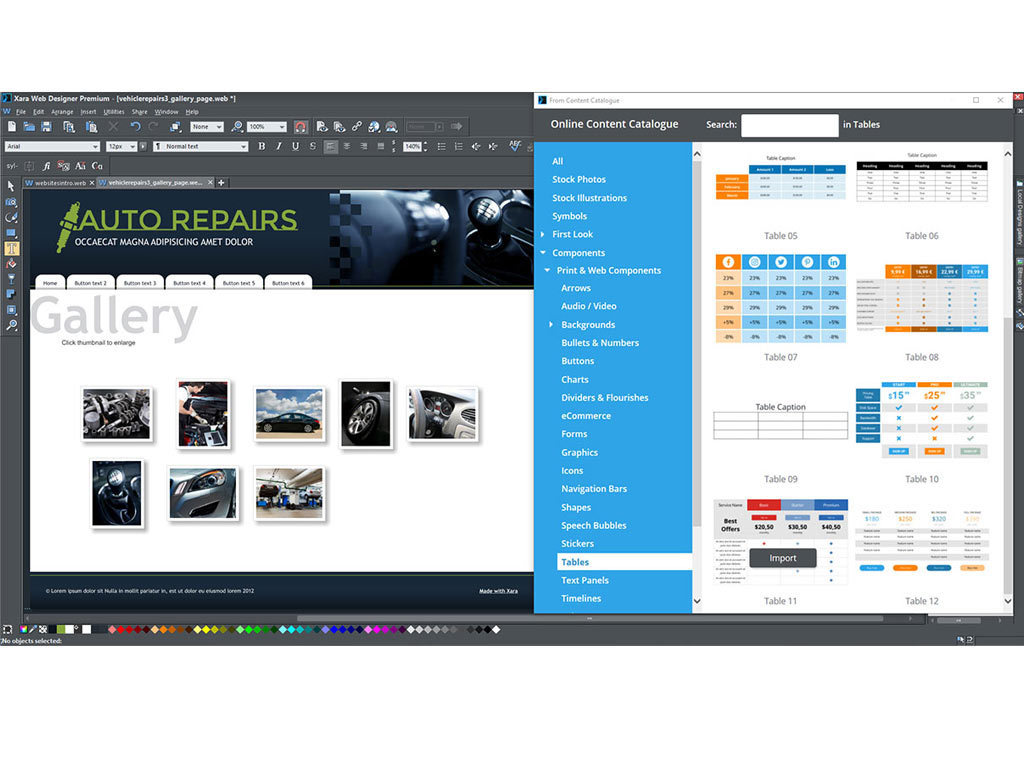Open a file with folder icon

pos(29,127)
